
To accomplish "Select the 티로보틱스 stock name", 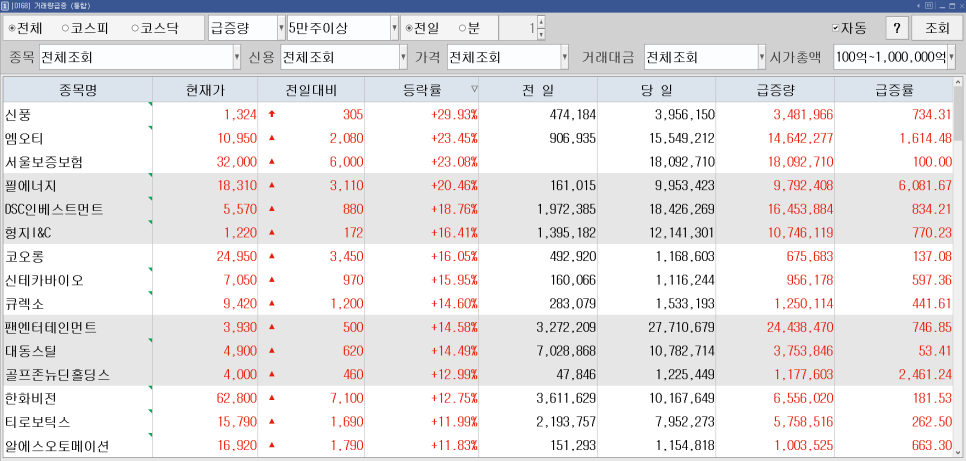I will (x=38, y=422).
